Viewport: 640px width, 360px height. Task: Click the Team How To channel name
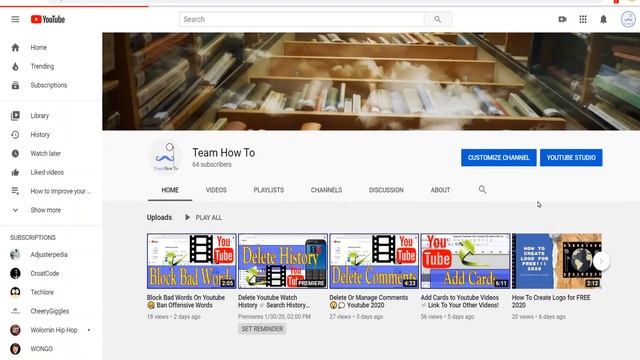coord(224,153)
